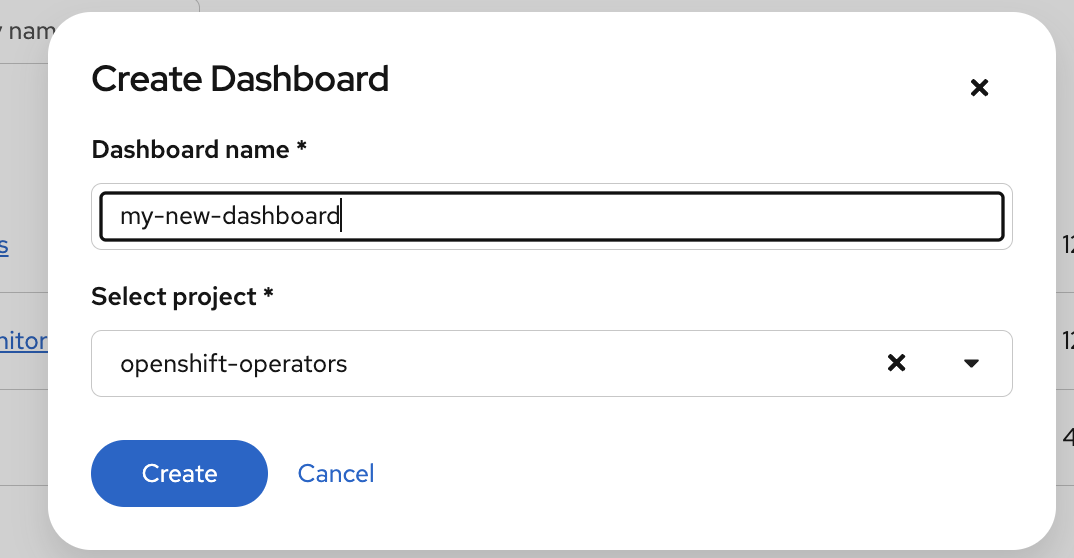
Task: Click the Create Dashboard heading
Action: pos(240,79)
